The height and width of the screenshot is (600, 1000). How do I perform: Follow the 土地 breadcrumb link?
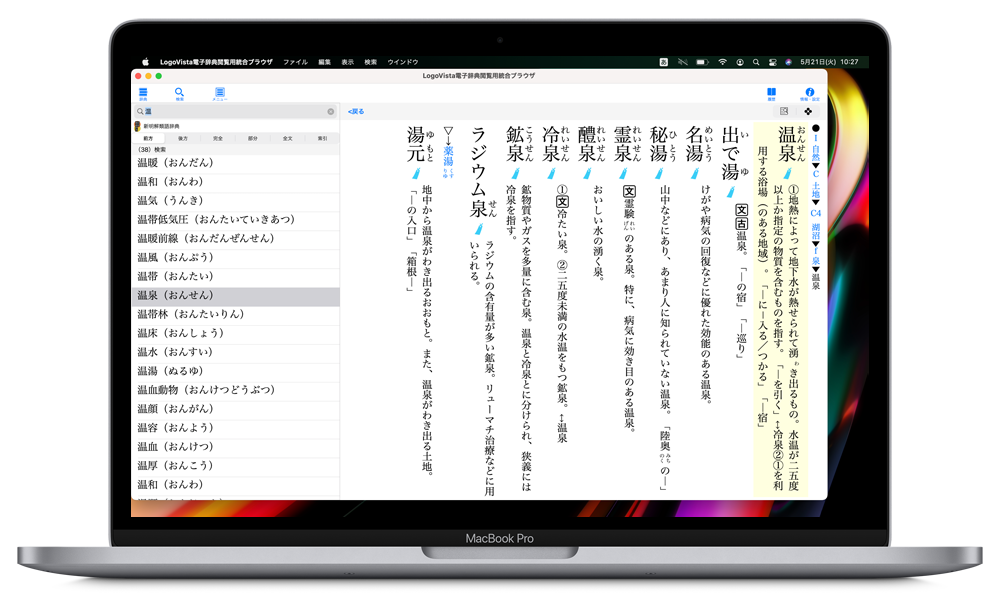[816, 190]
